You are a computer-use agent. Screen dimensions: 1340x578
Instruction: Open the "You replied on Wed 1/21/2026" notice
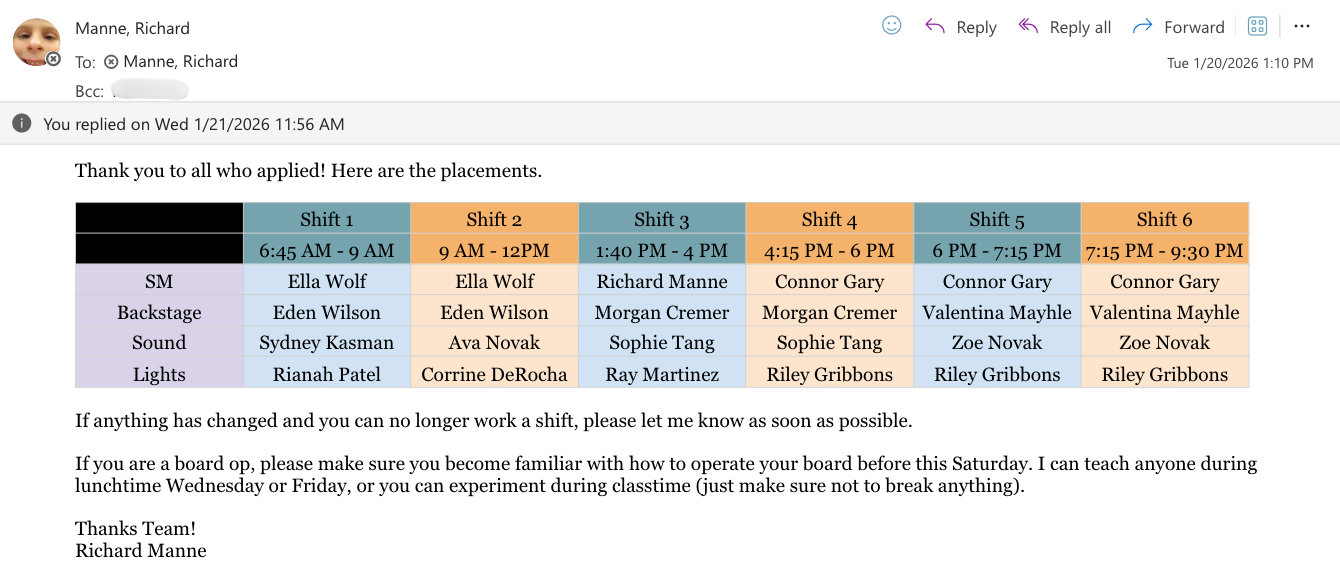[x=194, y=124]
